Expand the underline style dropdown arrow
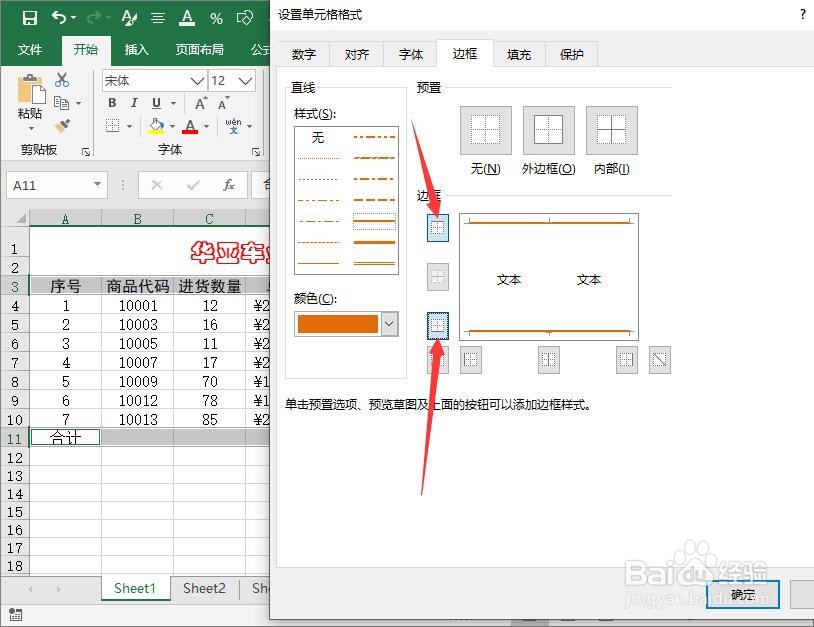814x627 pixels. point(173,103)
